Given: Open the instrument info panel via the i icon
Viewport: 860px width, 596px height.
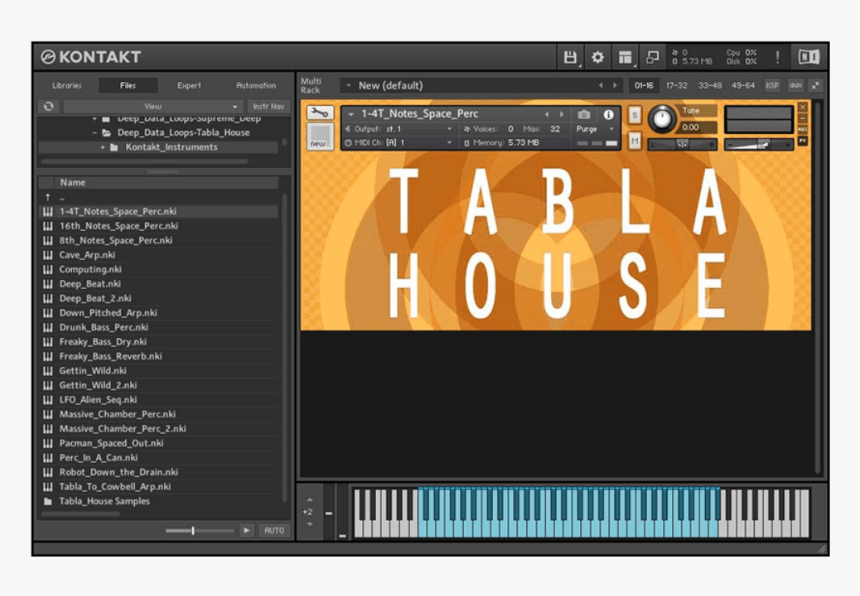Looking at the screenshot, I should tap(609, 113).
